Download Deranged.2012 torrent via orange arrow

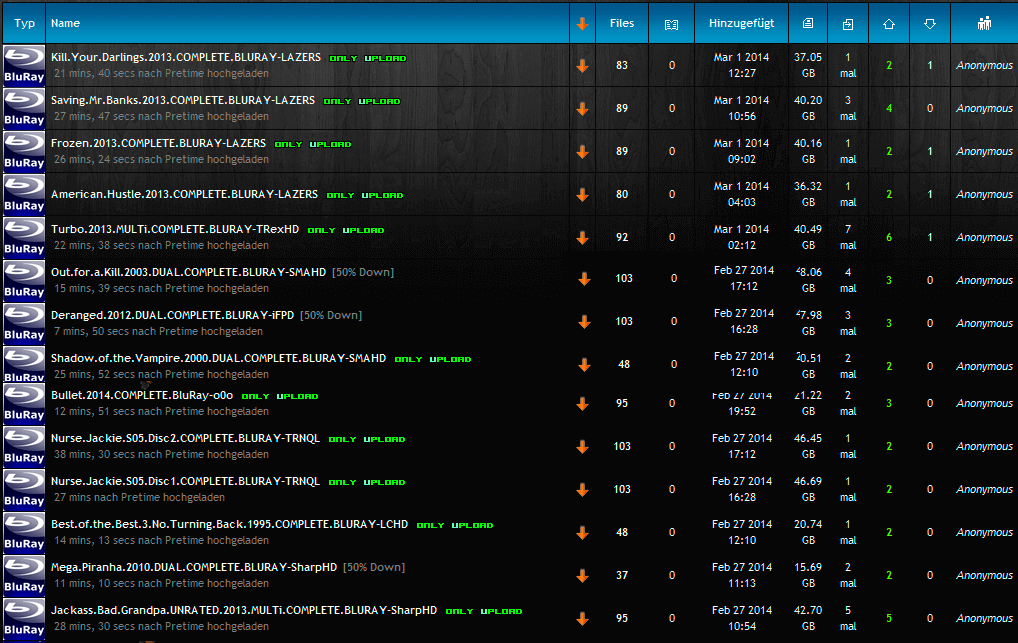(x=584, y=322)
